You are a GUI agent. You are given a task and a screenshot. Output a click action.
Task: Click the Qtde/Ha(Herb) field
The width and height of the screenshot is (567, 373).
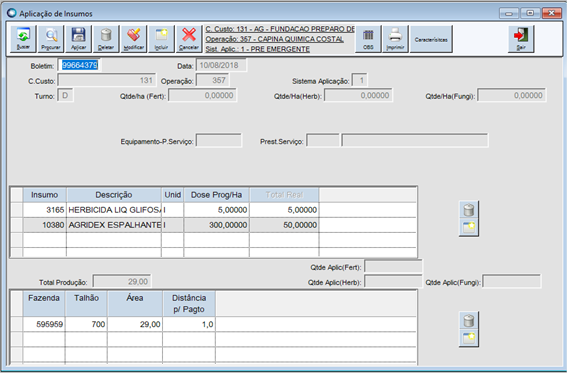tap(358, 95)
